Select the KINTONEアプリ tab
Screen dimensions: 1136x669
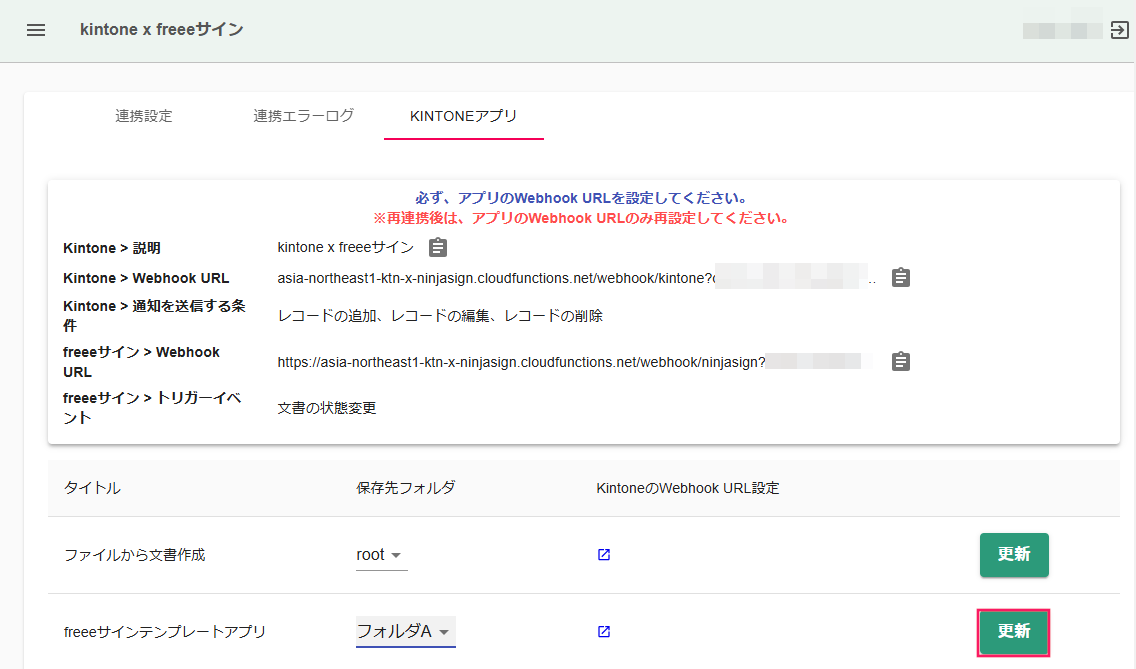[464, 116]
